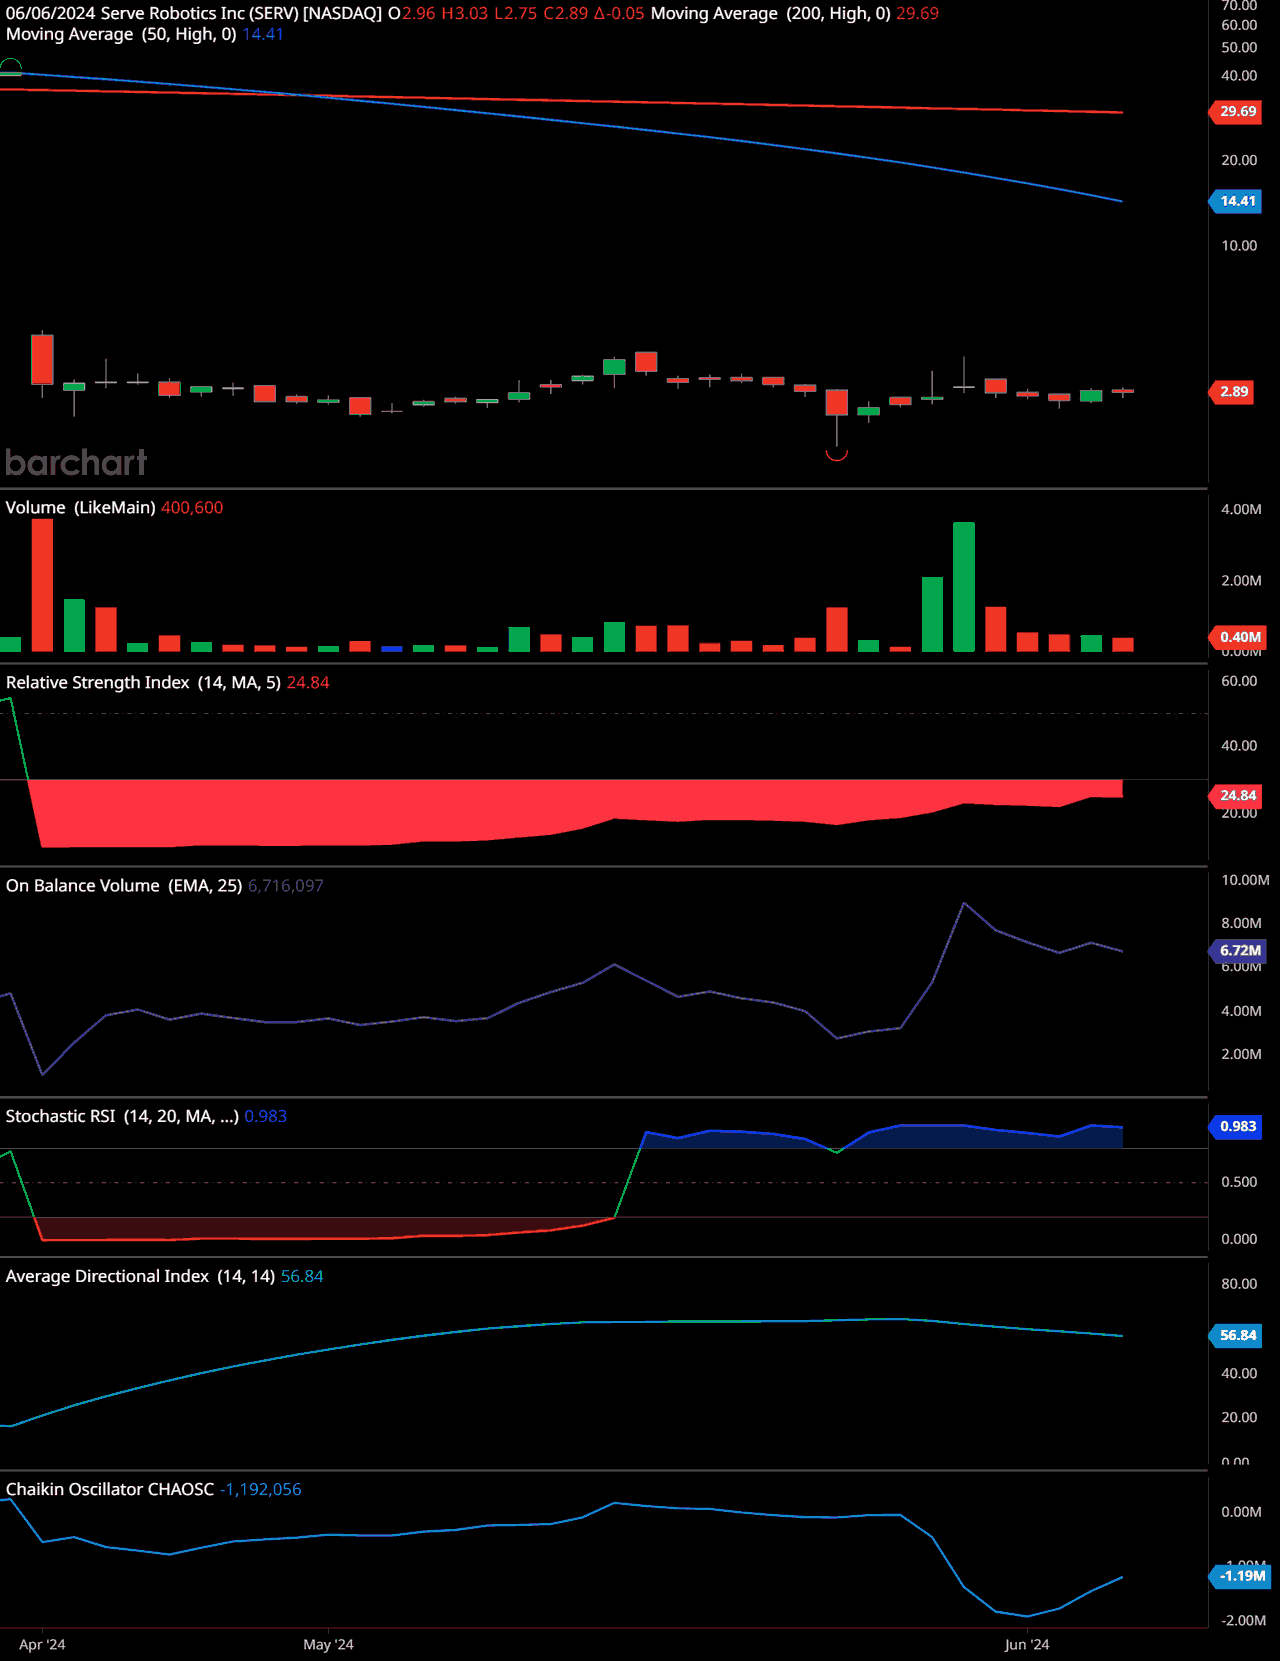1280x1661 pixels.
Task: Open the Chaikin Oscillator CHAOSC label
Action: pos(110,1490)
